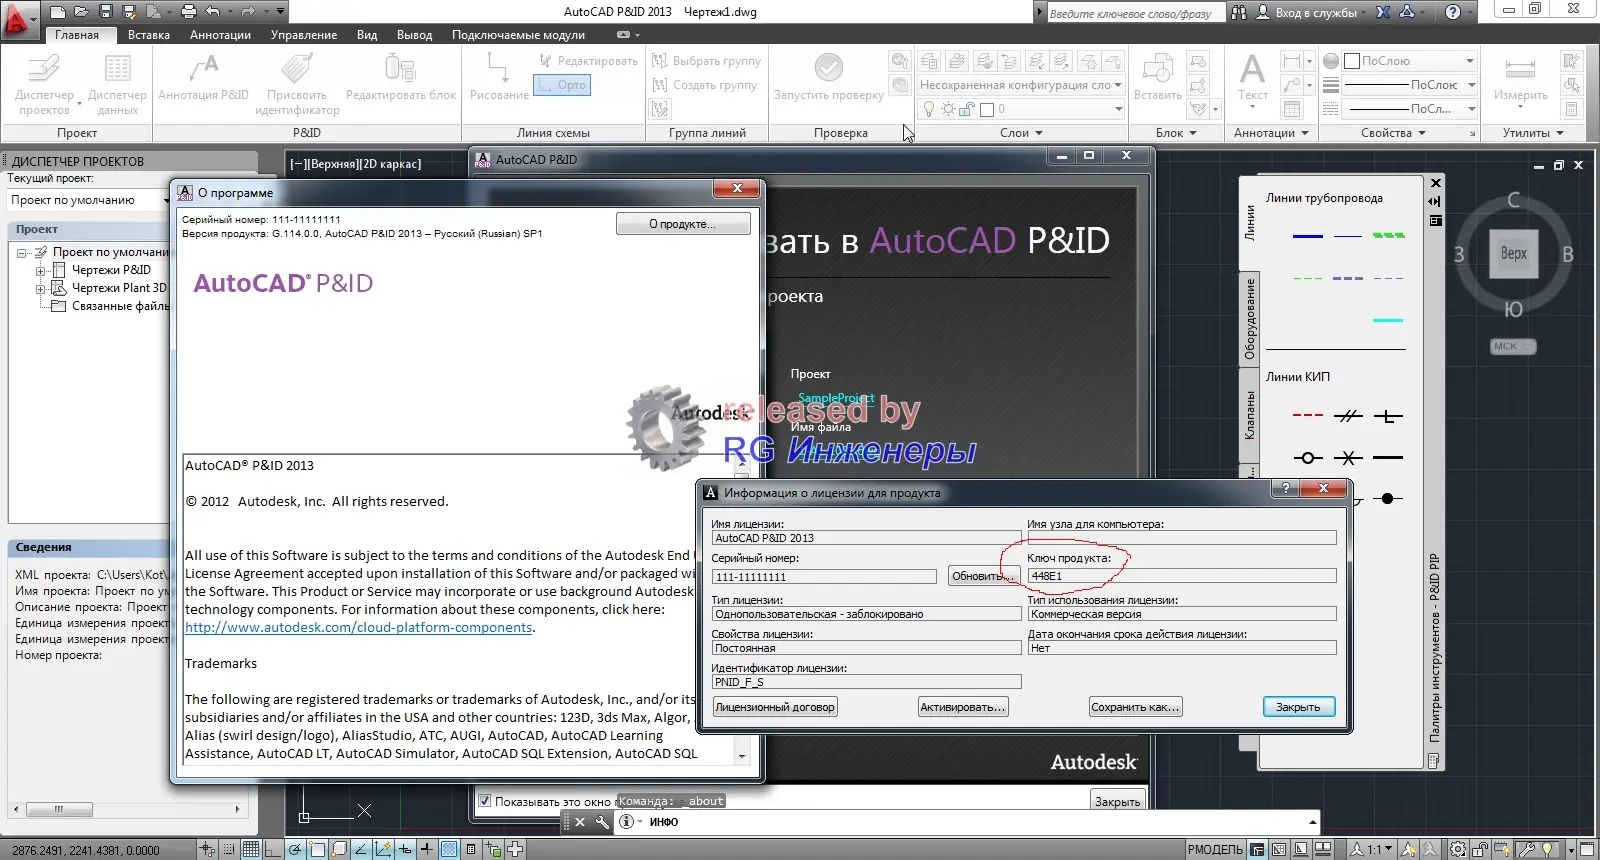Collapse the Проект по умолчанию tree node
The image size is (1600, 860).
(x=22, y=253)
